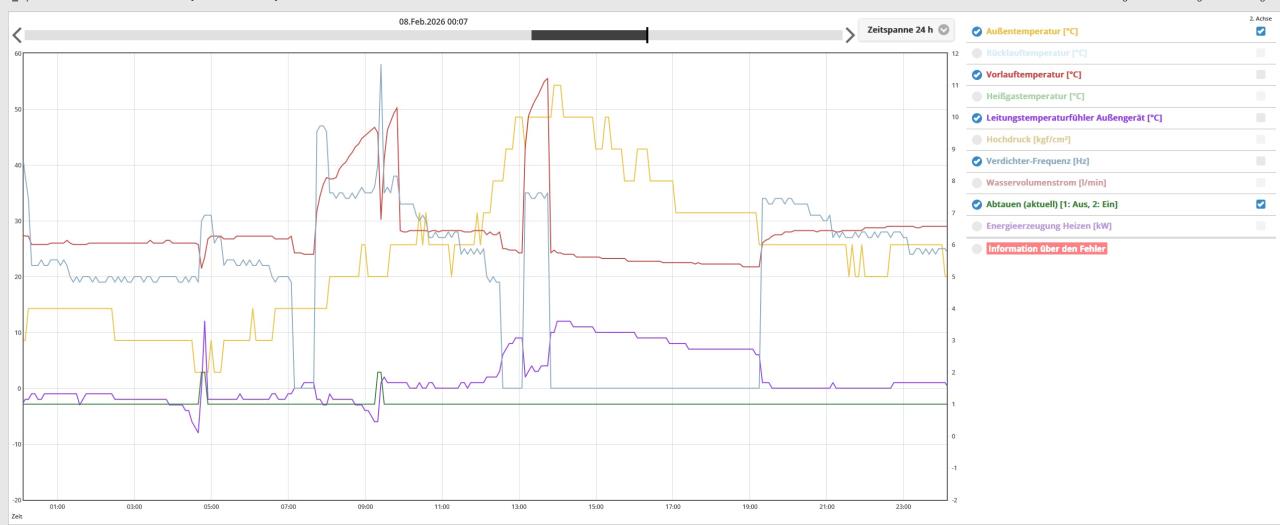Open the Zeitspanne 24 h dropdown
This screenshot has width=1280, height=525.
(907, 30)
